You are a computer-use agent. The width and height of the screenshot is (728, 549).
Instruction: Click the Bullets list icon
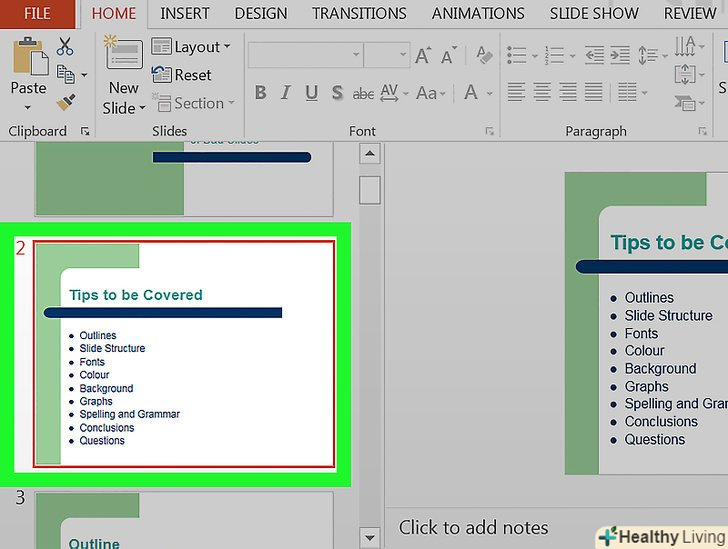(x=517, y=55)
